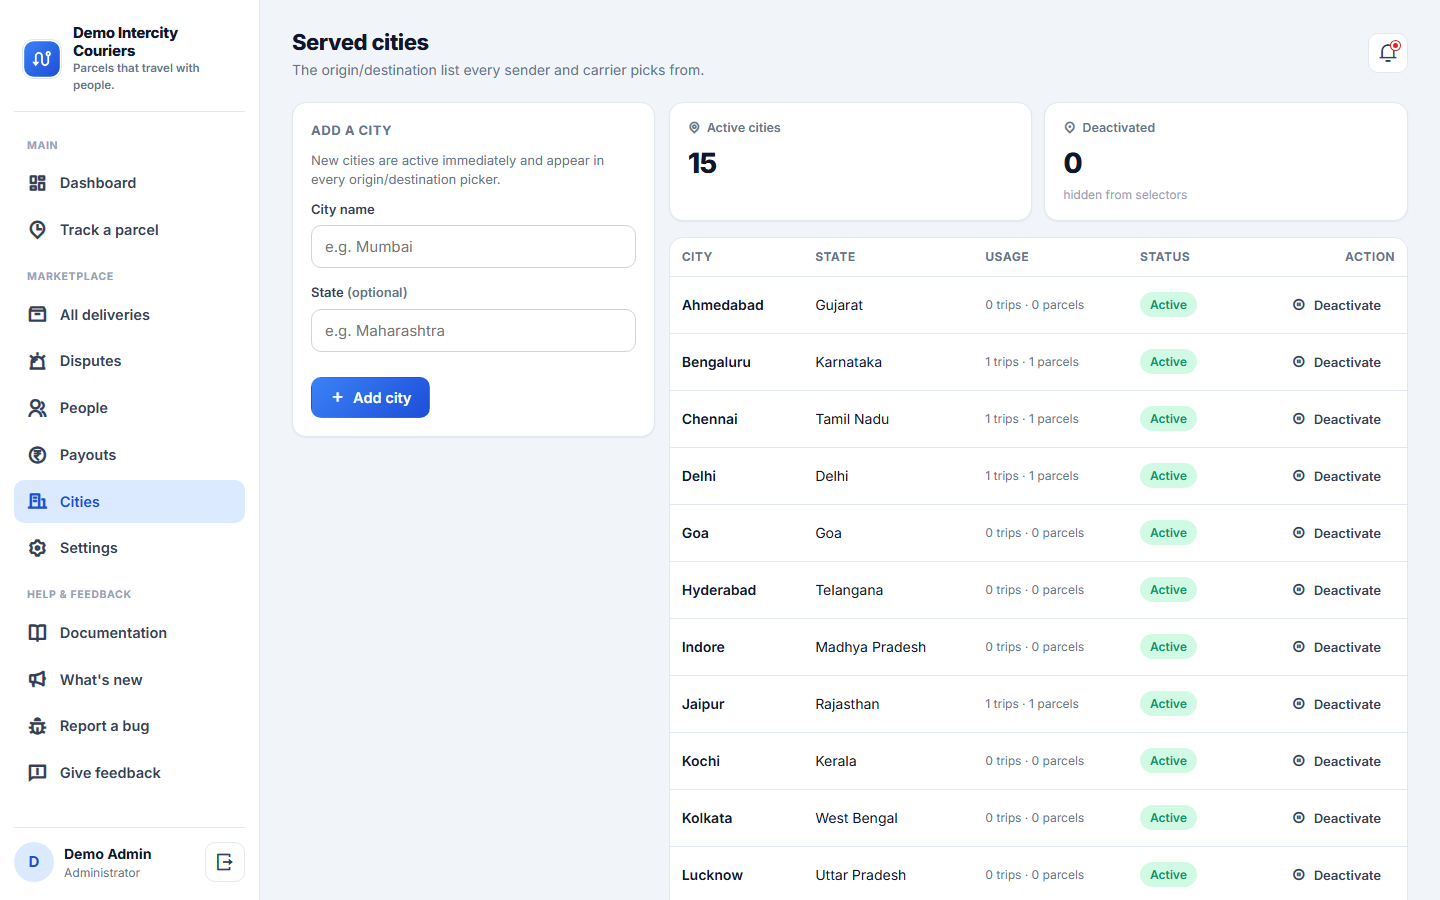Click the Demo Admin avatar circle
Viewport: 1440px width, 900px height.
point(34,862)
